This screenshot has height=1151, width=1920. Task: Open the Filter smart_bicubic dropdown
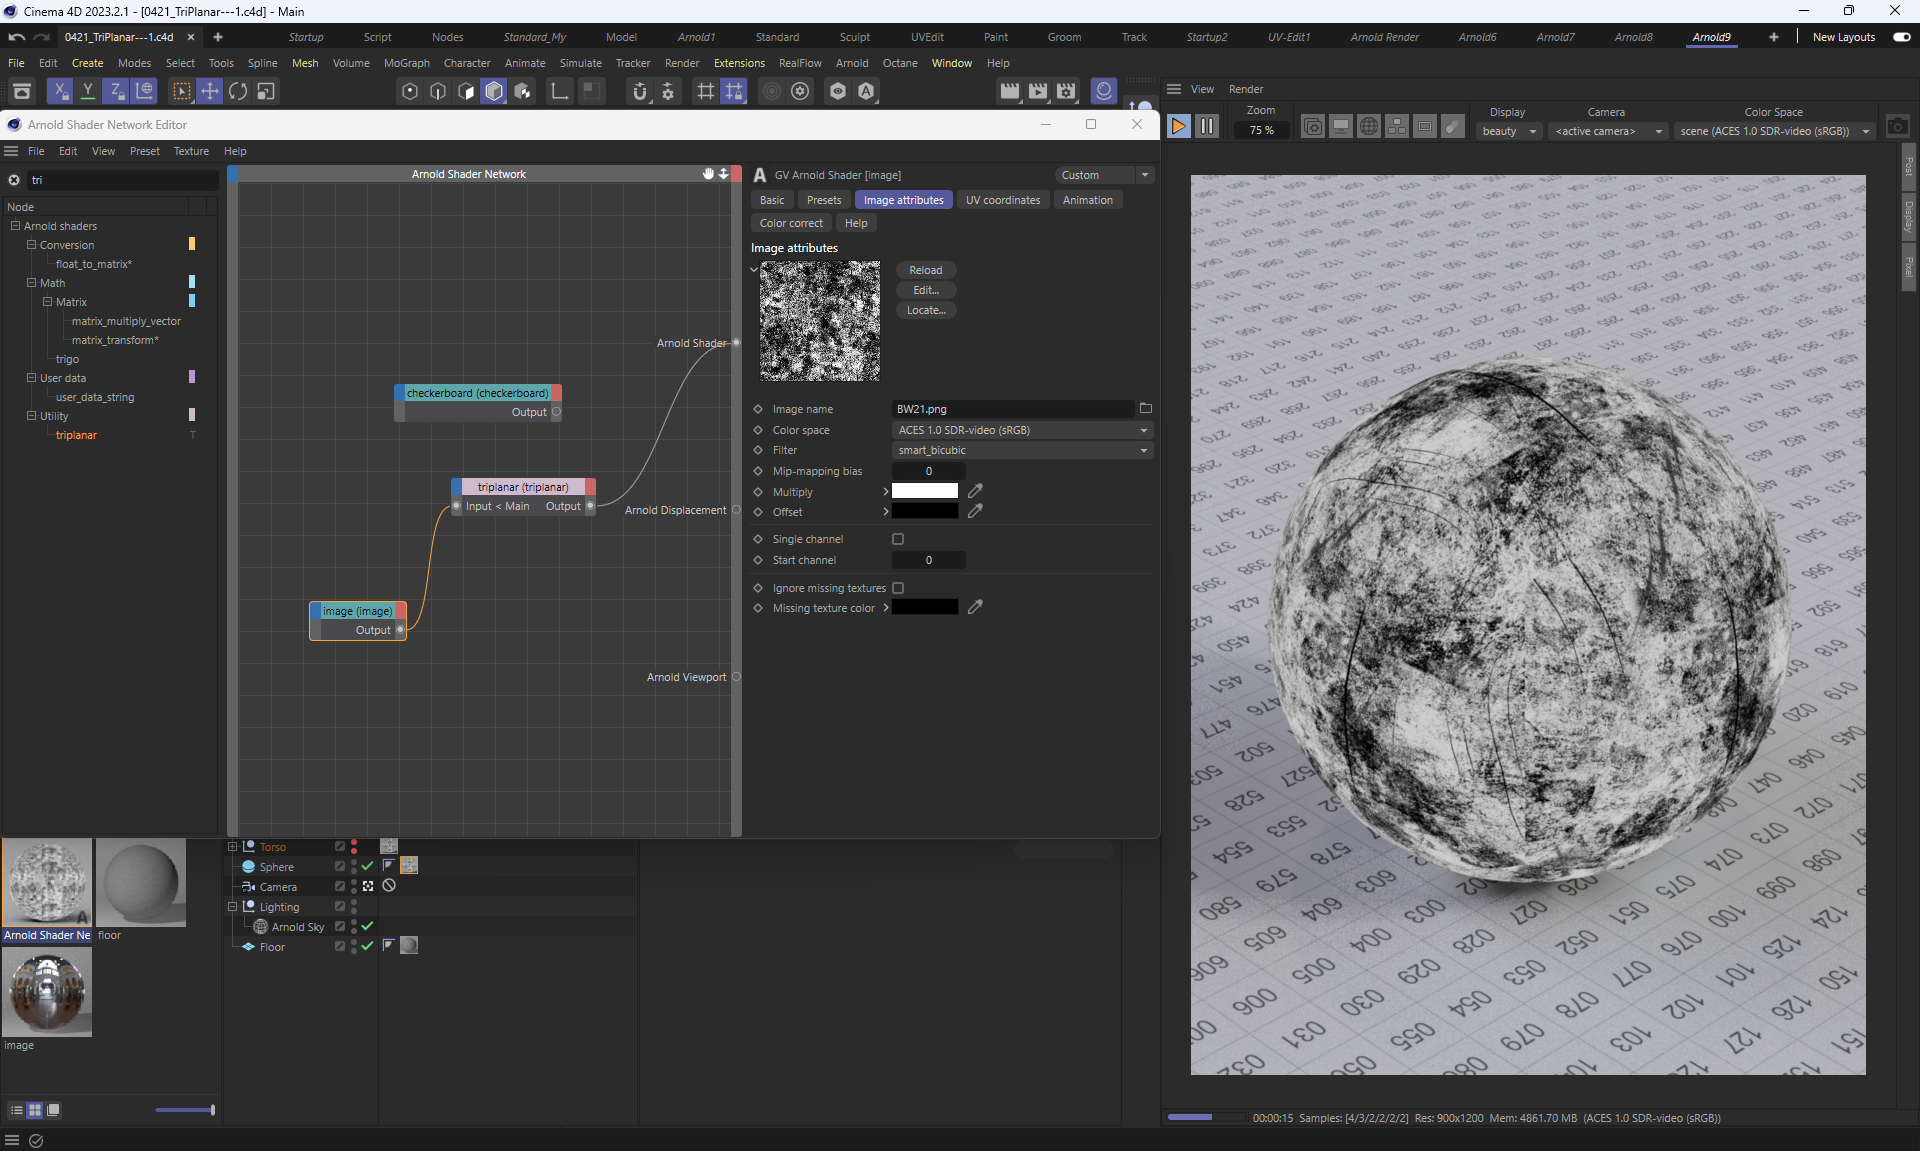click(1021, 450)
